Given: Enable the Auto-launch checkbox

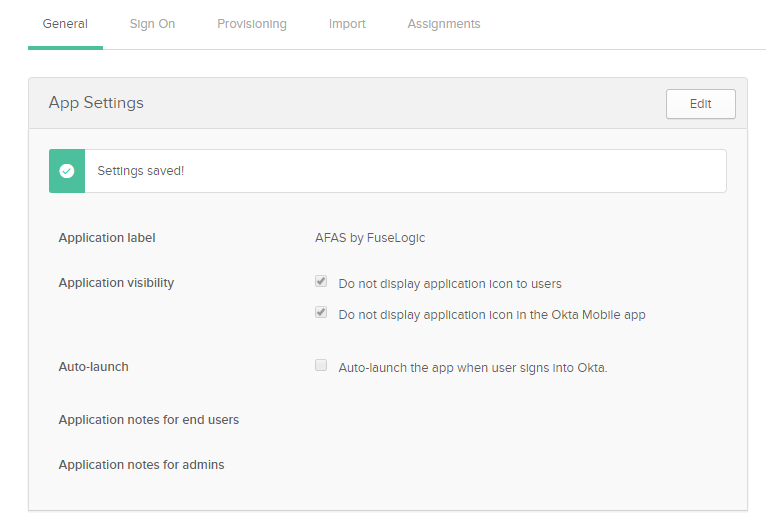Looking at the screenshot, I should tap(321, 365).
